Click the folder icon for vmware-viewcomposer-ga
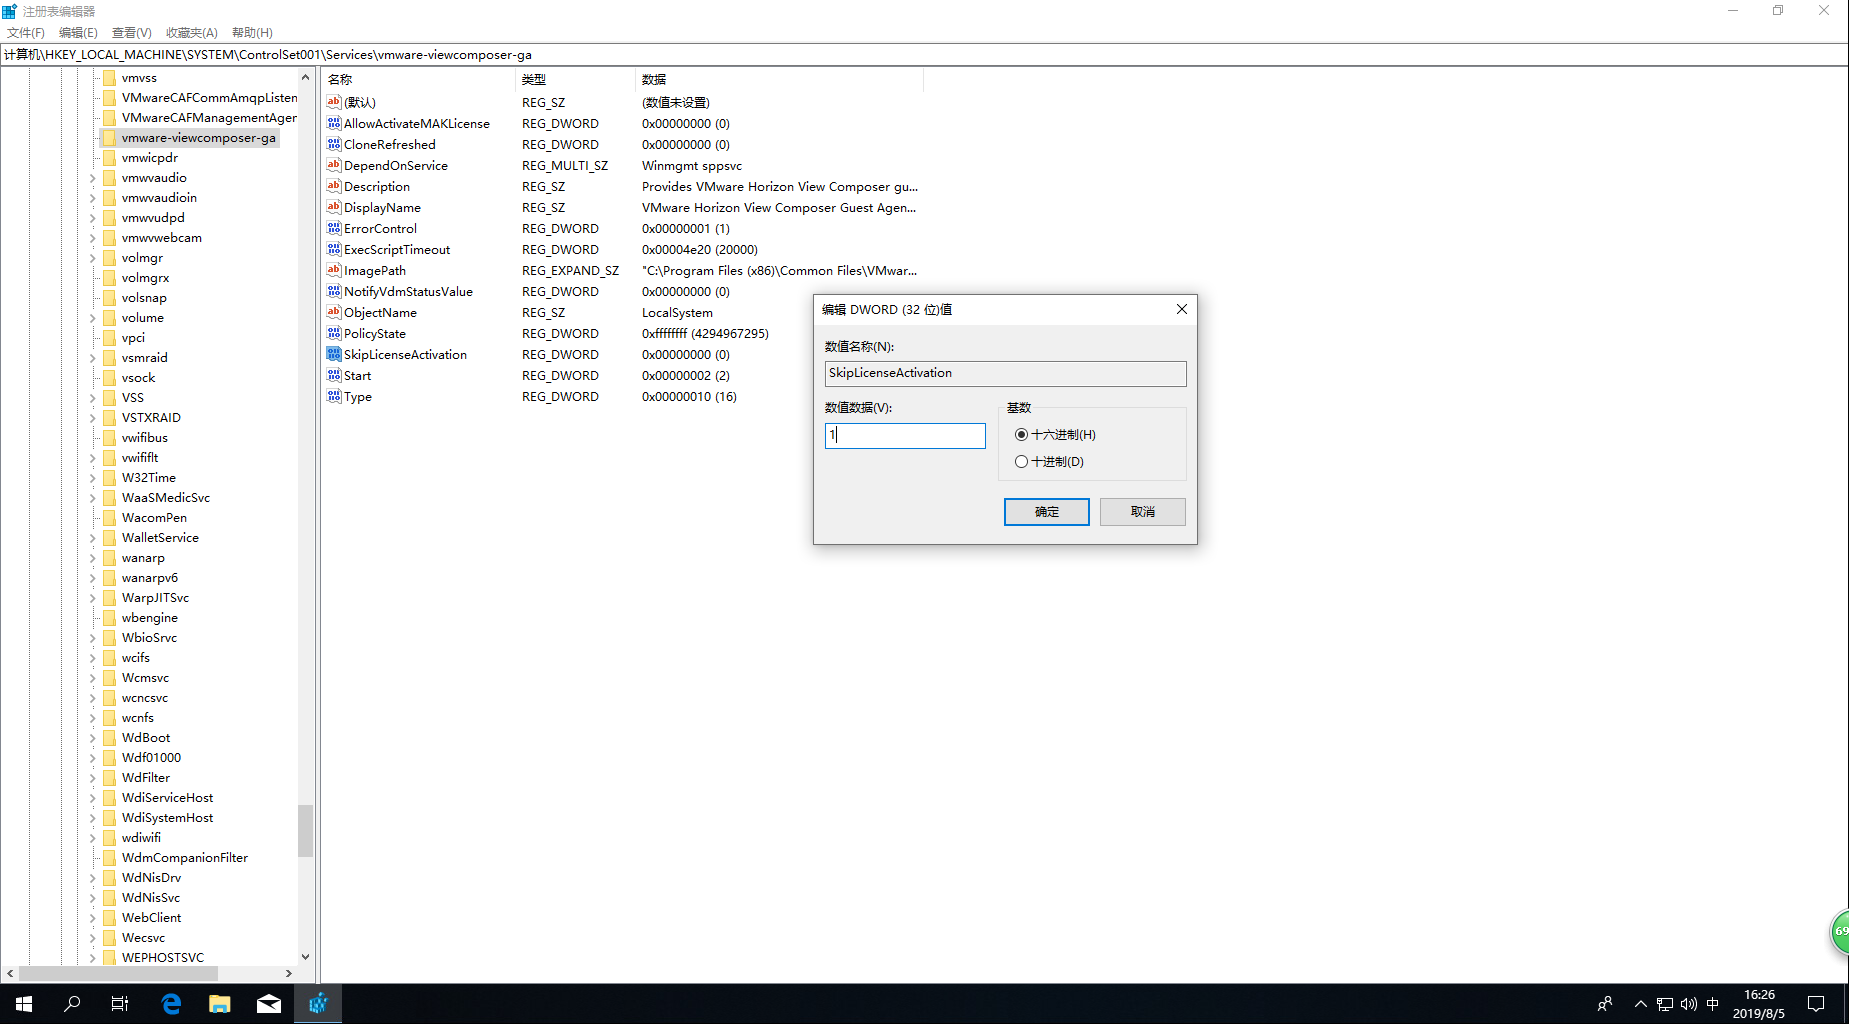This screenshot has height=1024, width=1849. click(109, 138)
